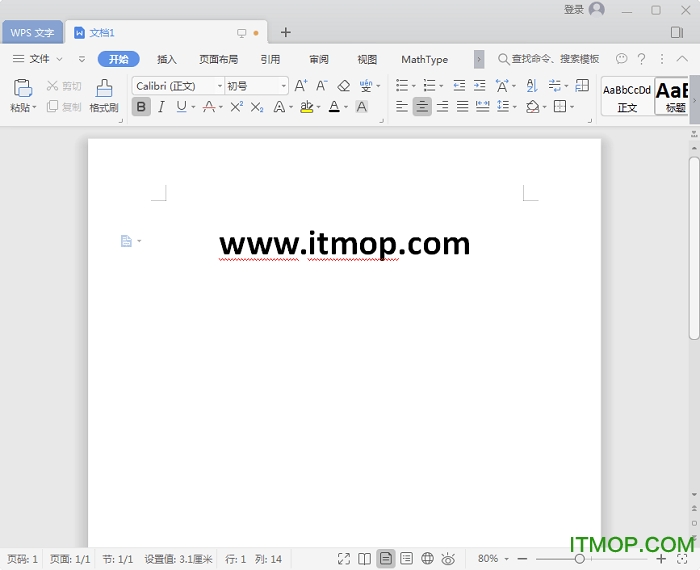This screenshot has width=700, height=570.
Task: Open the 文件 (File) menu
Action: click(x=38, y=58)
